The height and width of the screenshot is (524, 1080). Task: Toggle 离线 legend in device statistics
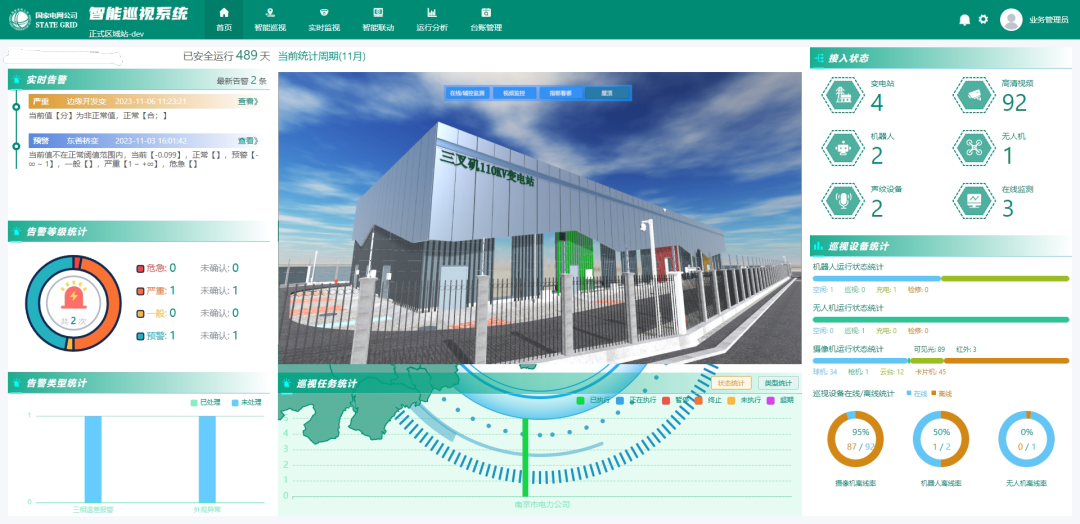(x=941, y=393)
